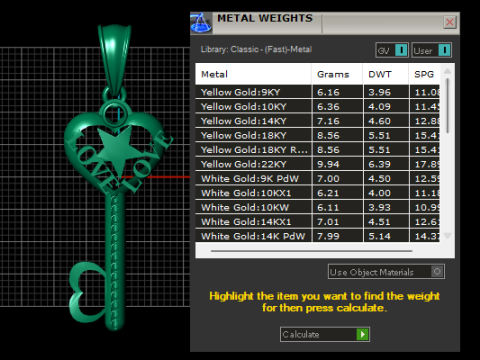Select the Yellow Gold:18KY row
Screen dimensions: 480x360
[318, 135]
